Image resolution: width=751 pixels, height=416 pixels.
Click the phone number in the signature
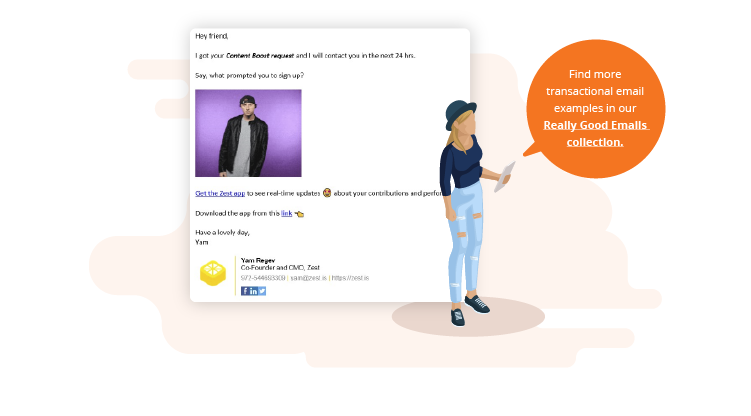click(x=263, y=278)
